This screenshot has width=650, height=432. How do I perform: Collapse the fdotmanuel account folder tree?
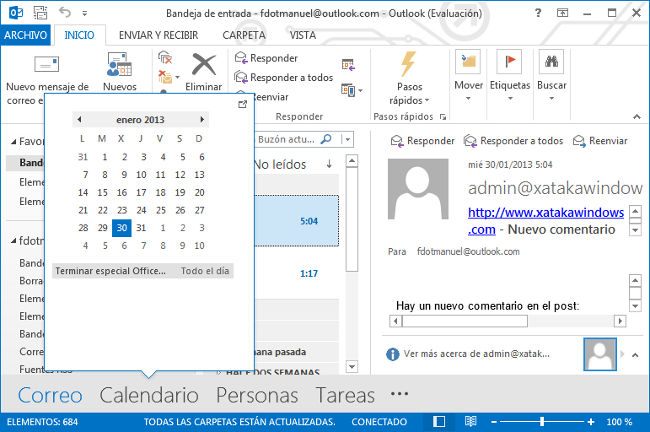tap(14, 241)
